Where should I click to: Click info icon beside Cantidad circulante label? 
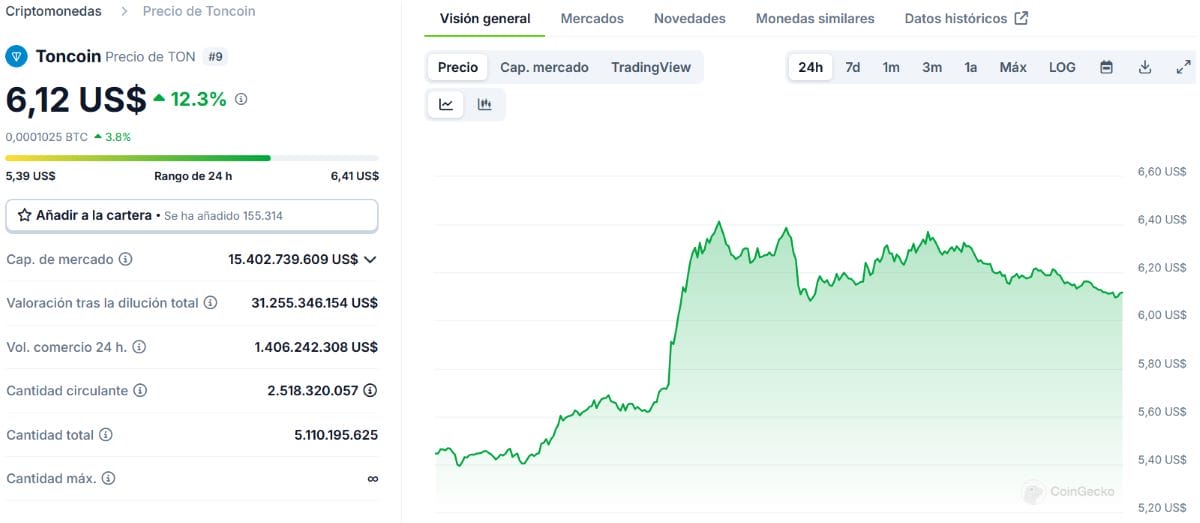140,391
